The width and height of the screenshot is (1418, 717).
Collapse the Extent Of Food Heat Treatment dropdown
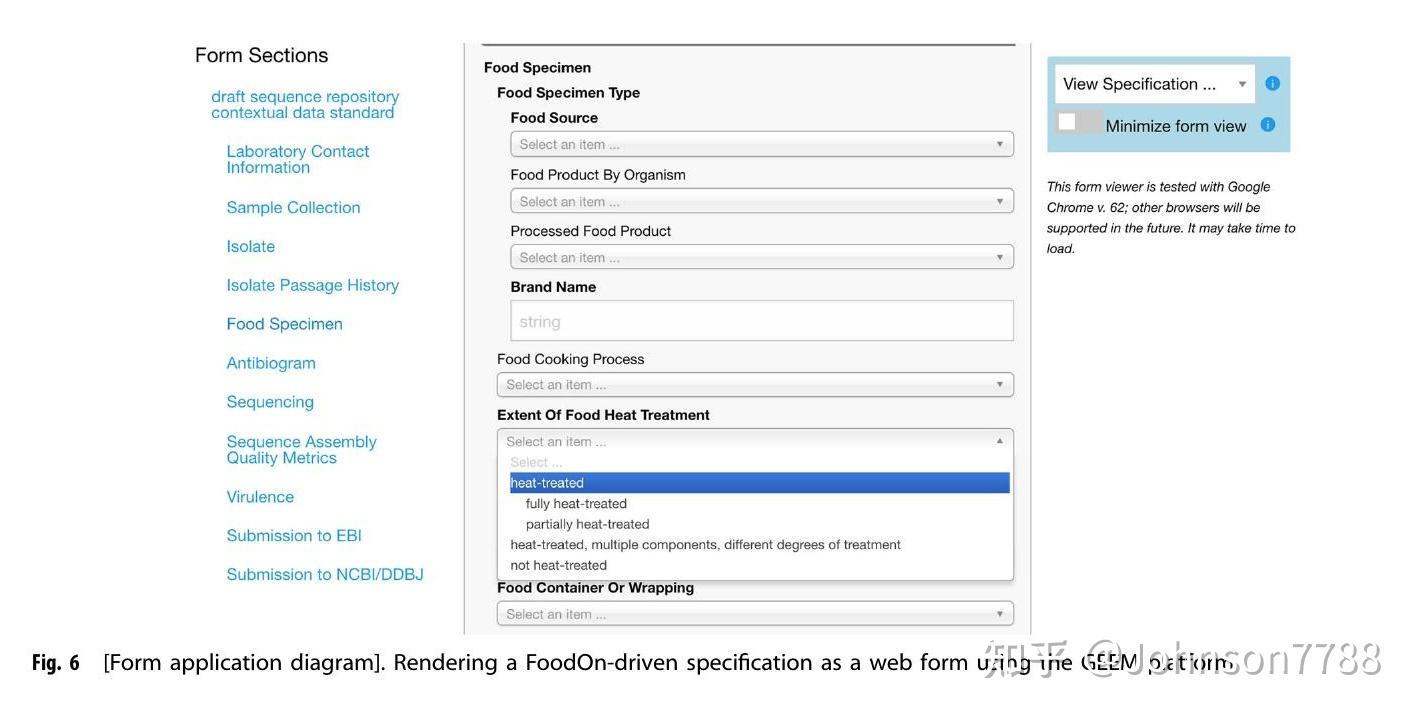(x=754, y=441)
